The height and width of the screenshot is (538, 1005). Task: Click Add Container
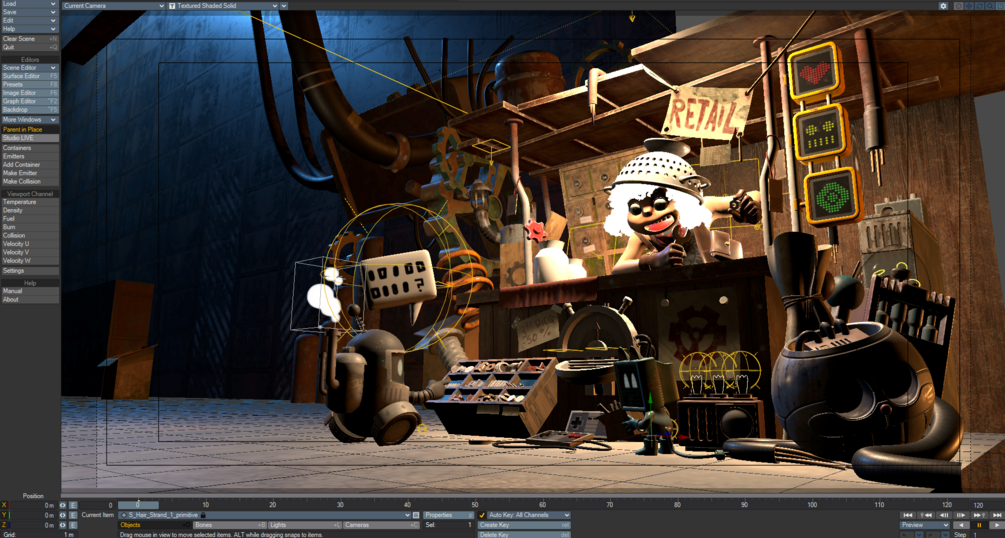(x=29, y=165)
